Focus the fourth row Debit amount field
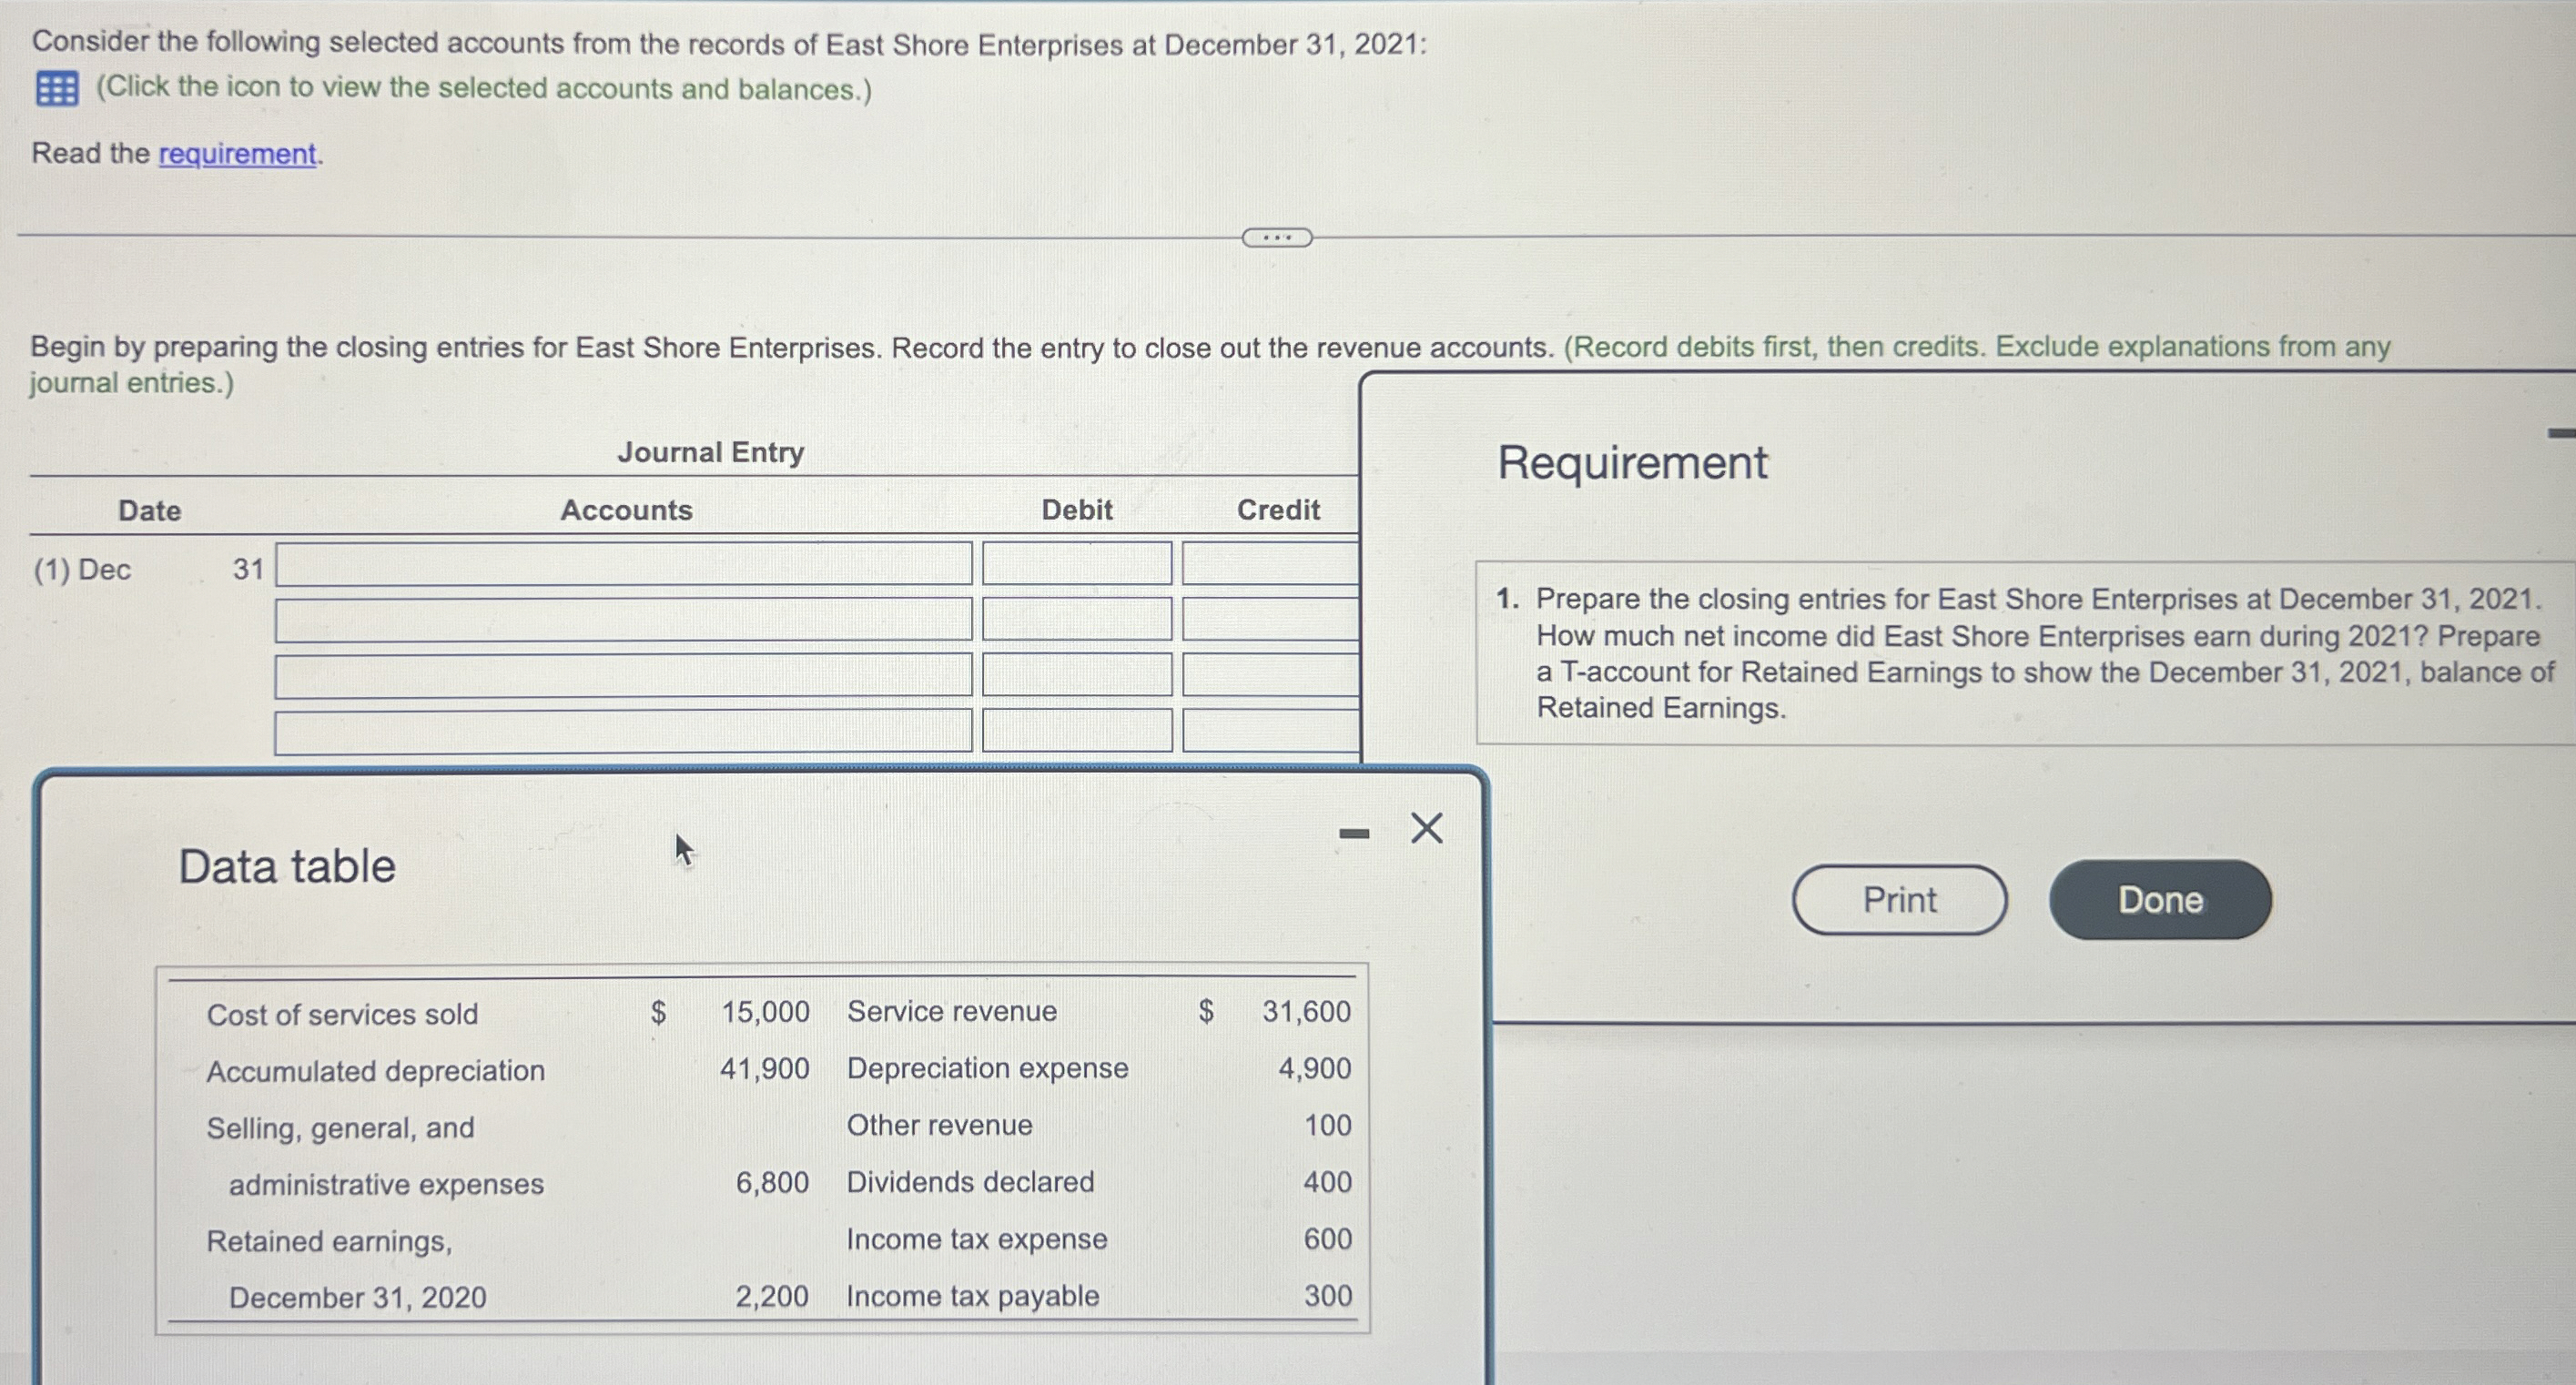The width and height of the screenshot is (2576, 1385). (x=1077, y=731)
